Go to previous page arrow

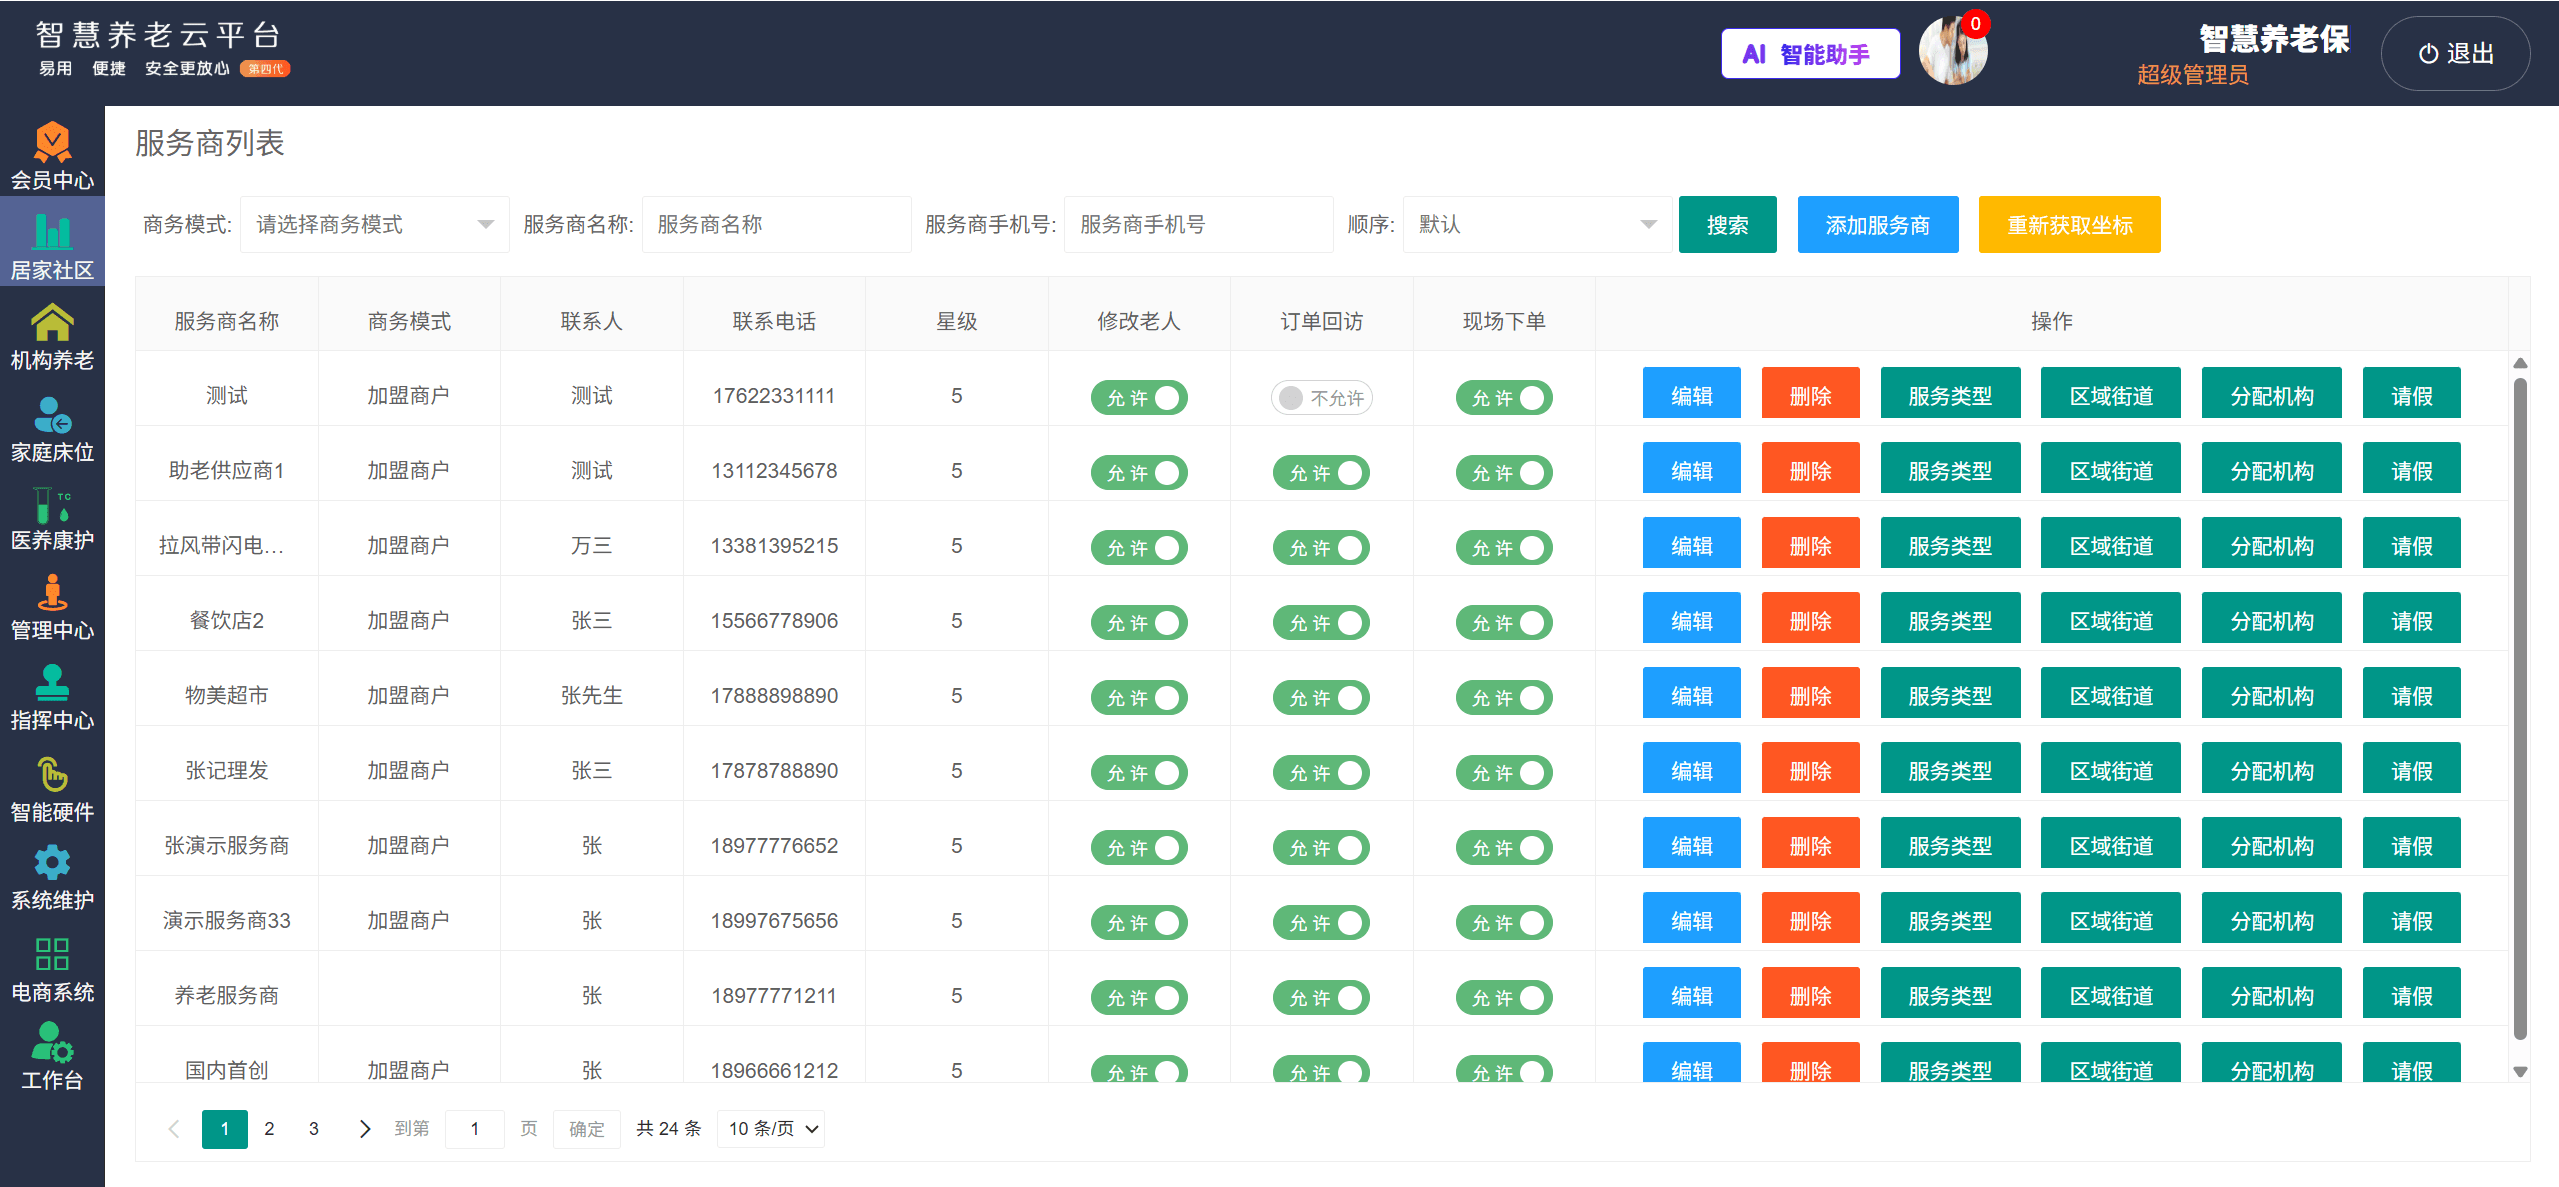point(174,1129)
